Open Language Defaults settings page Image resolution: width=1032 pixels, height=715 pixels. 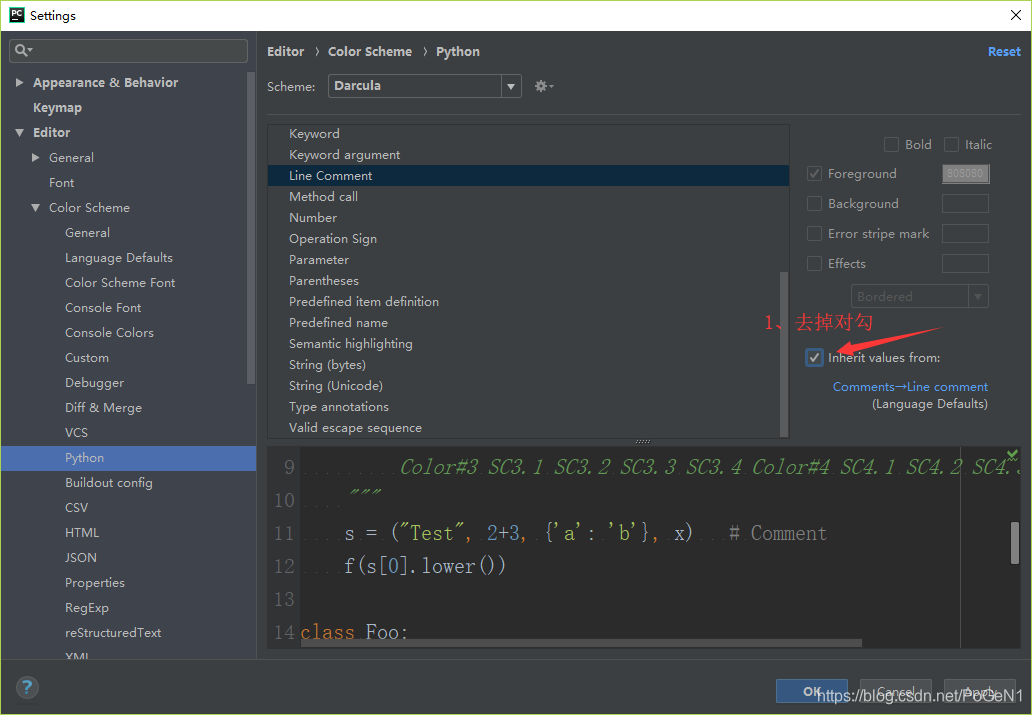[118, 257]
